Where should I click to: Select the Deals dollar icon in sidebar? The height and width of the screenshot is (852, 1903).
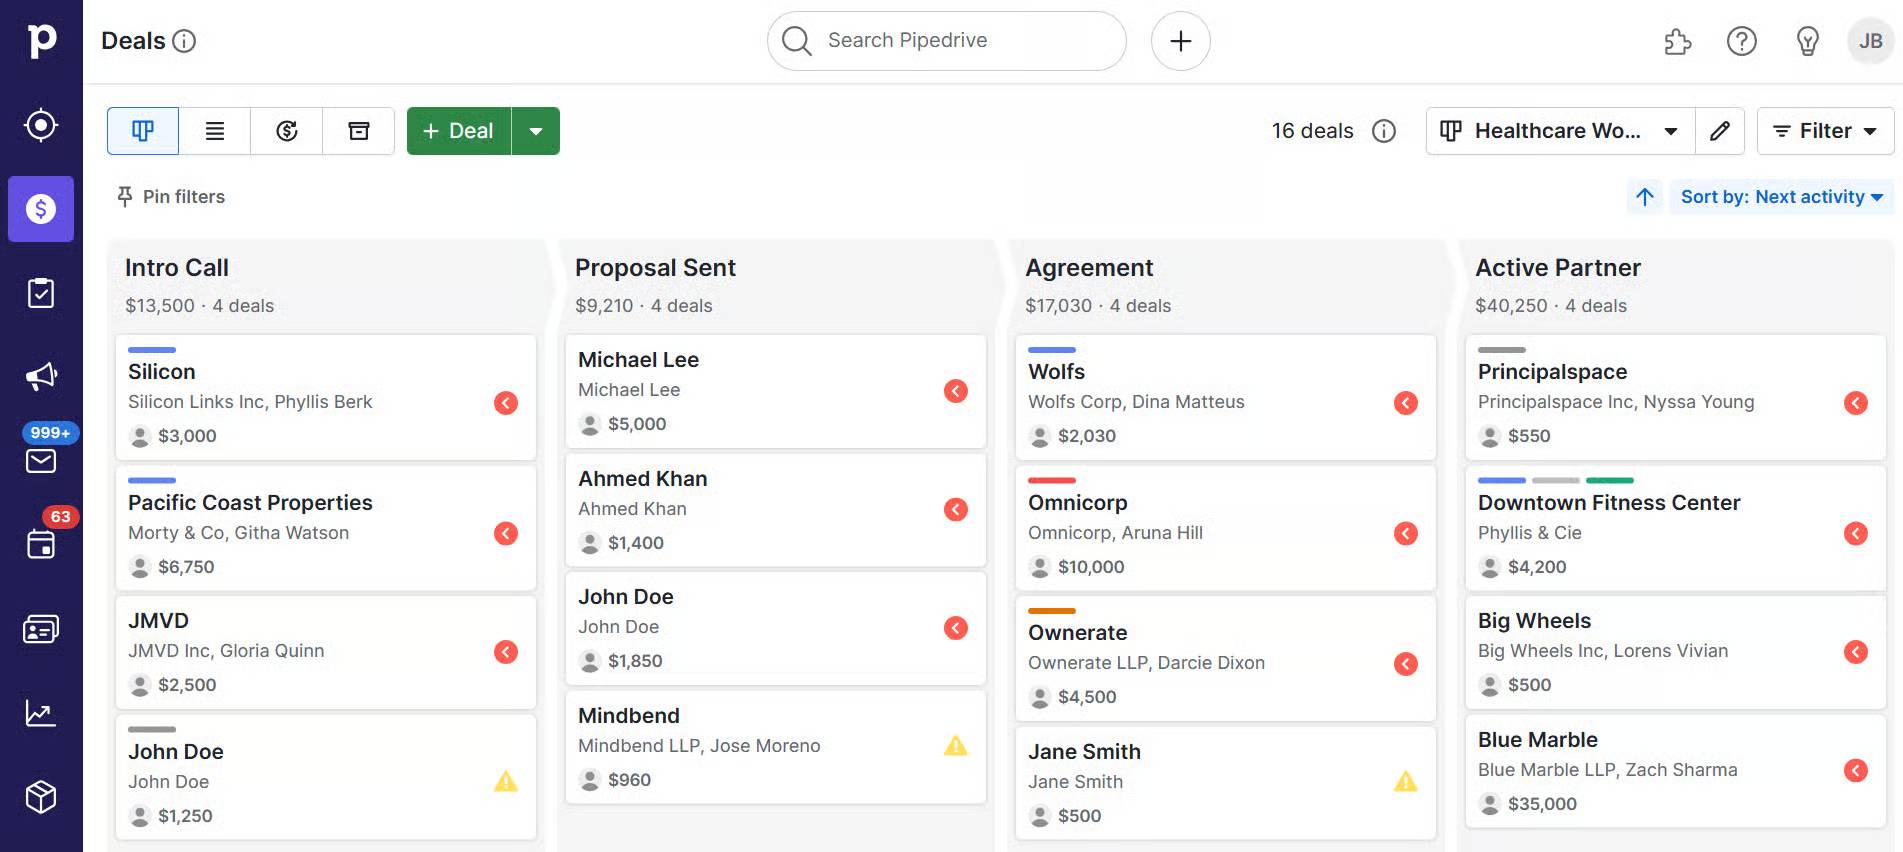pos(41,209)
